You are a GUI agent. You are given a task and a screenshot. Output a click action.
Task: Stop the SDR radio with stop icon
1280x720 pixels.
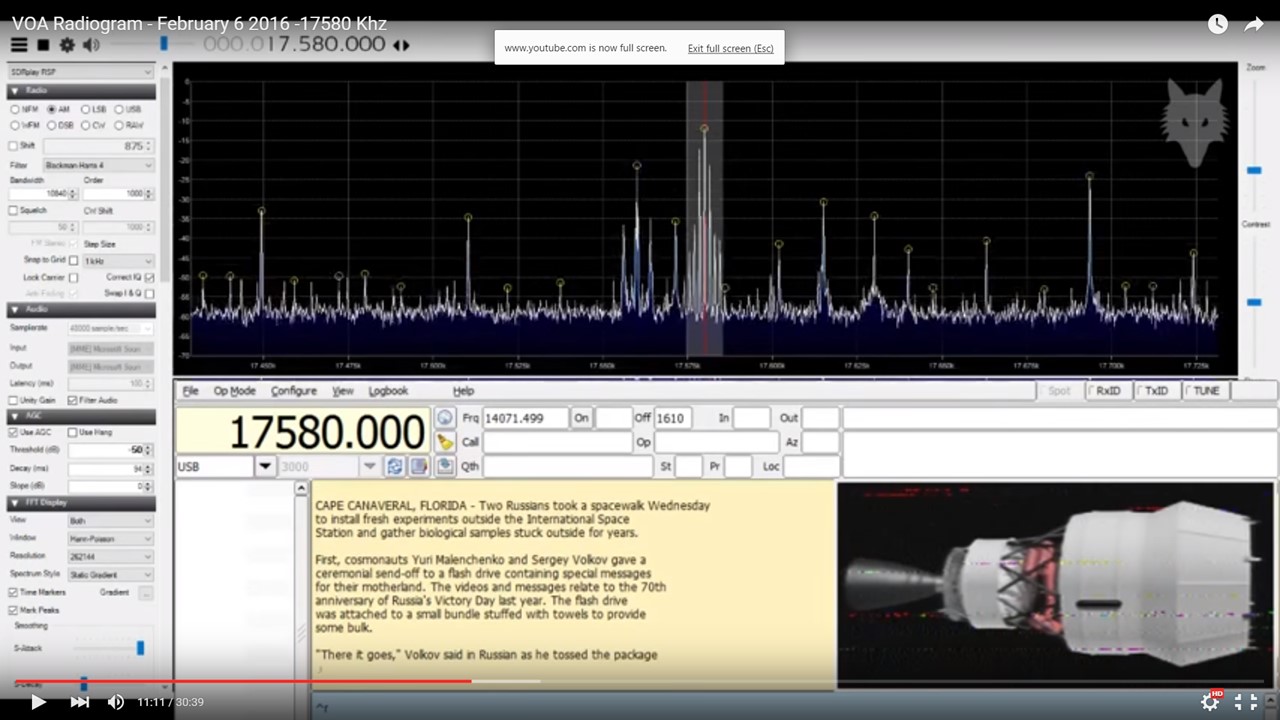pos(43,45)
